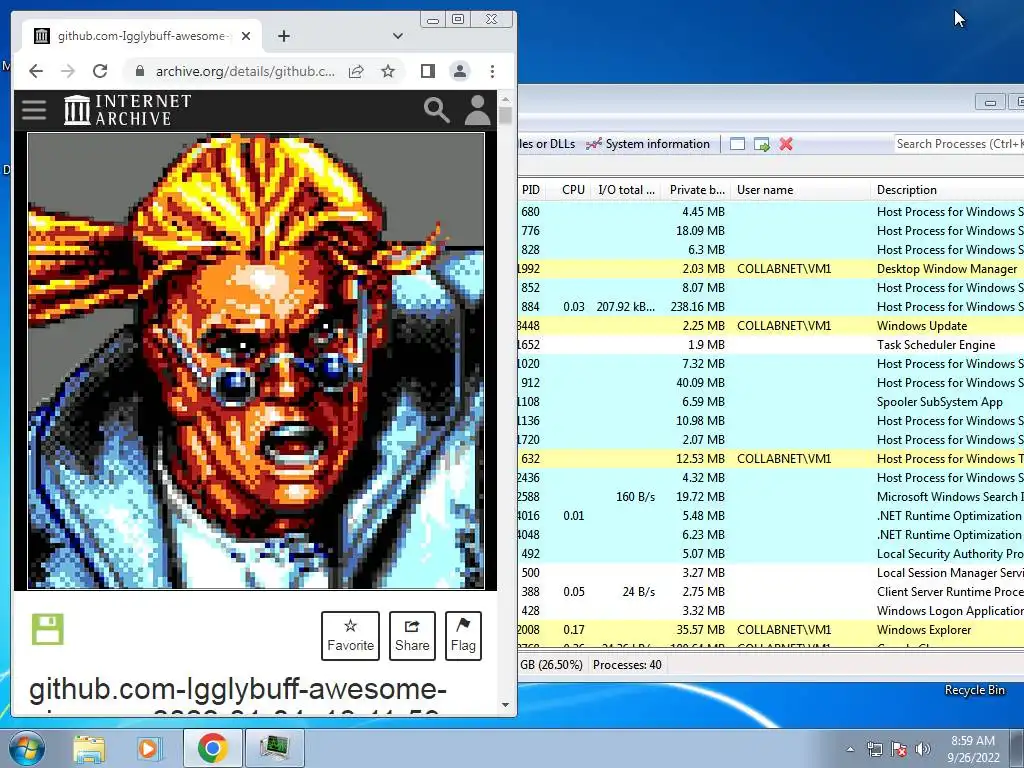Close the github.com-Igglybuff tab

pyautogui.click(x=246, y=36)
